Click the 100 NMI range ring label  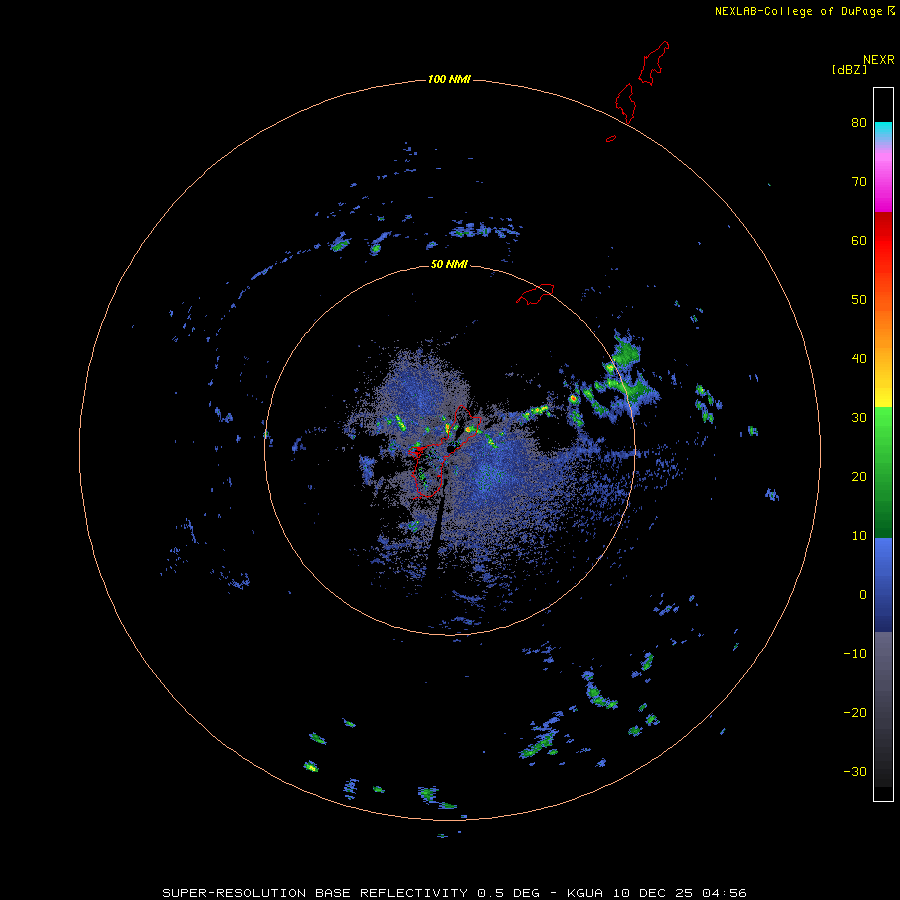coord(449,79)
